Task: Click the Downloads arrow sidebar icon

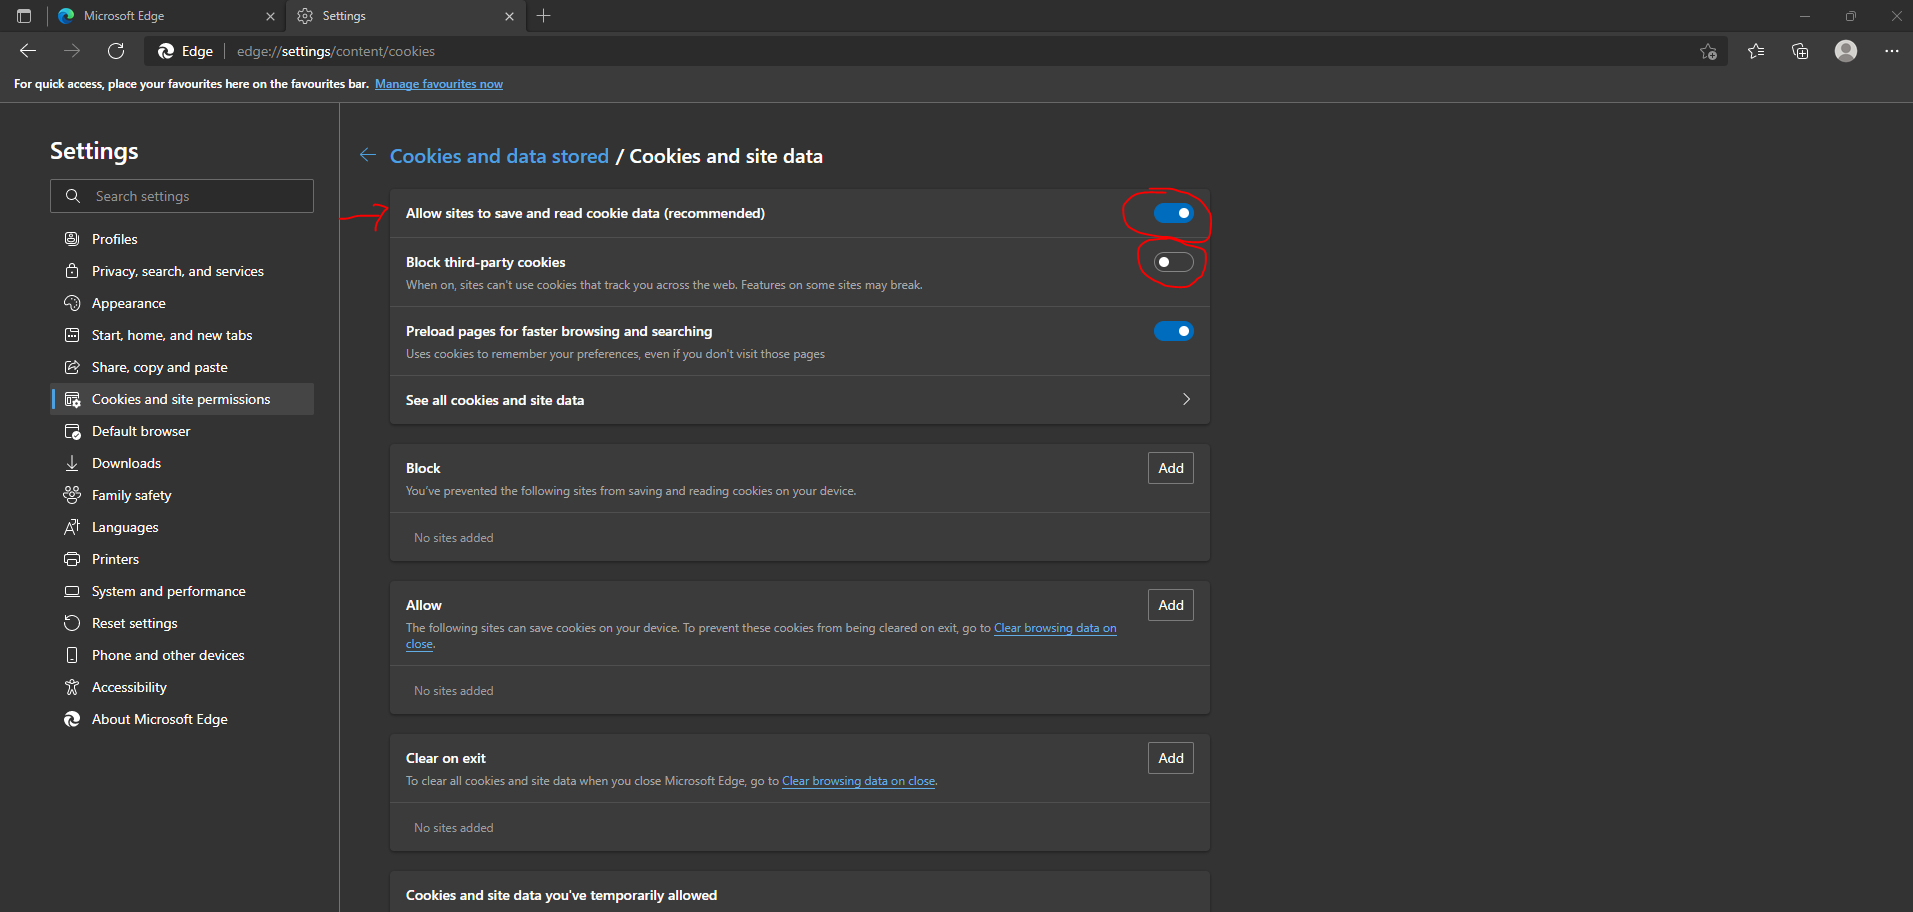Action: click(x=72, y=463)
